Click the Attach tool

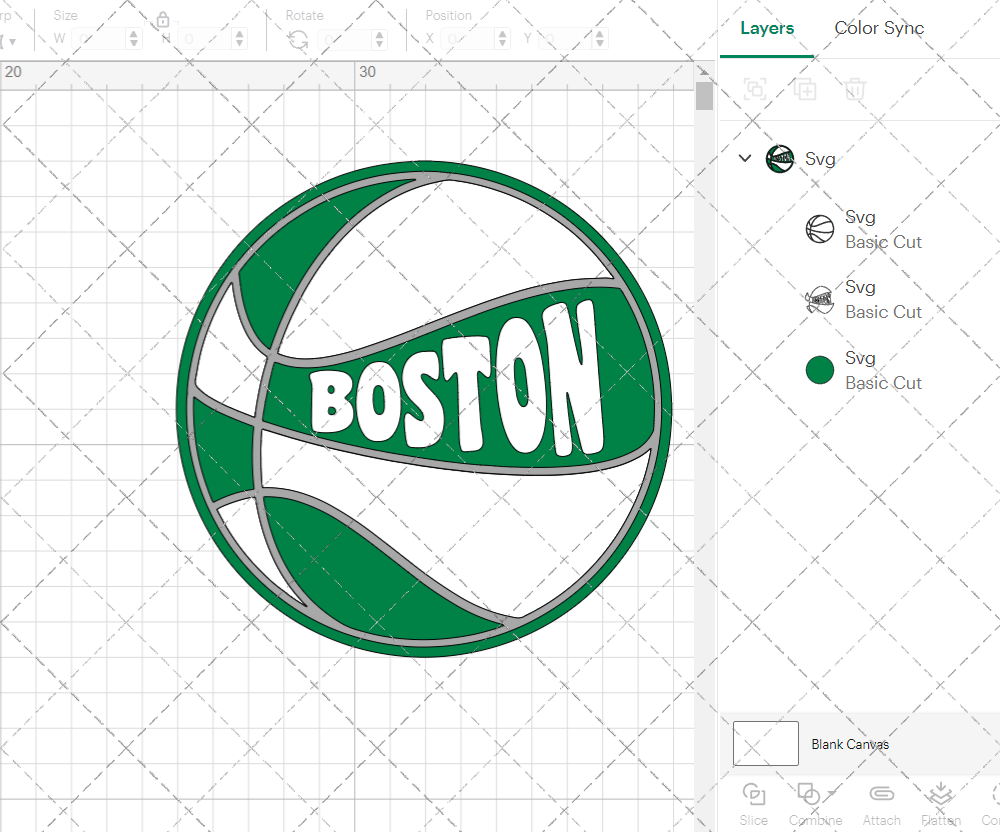[x=881, y=805]
